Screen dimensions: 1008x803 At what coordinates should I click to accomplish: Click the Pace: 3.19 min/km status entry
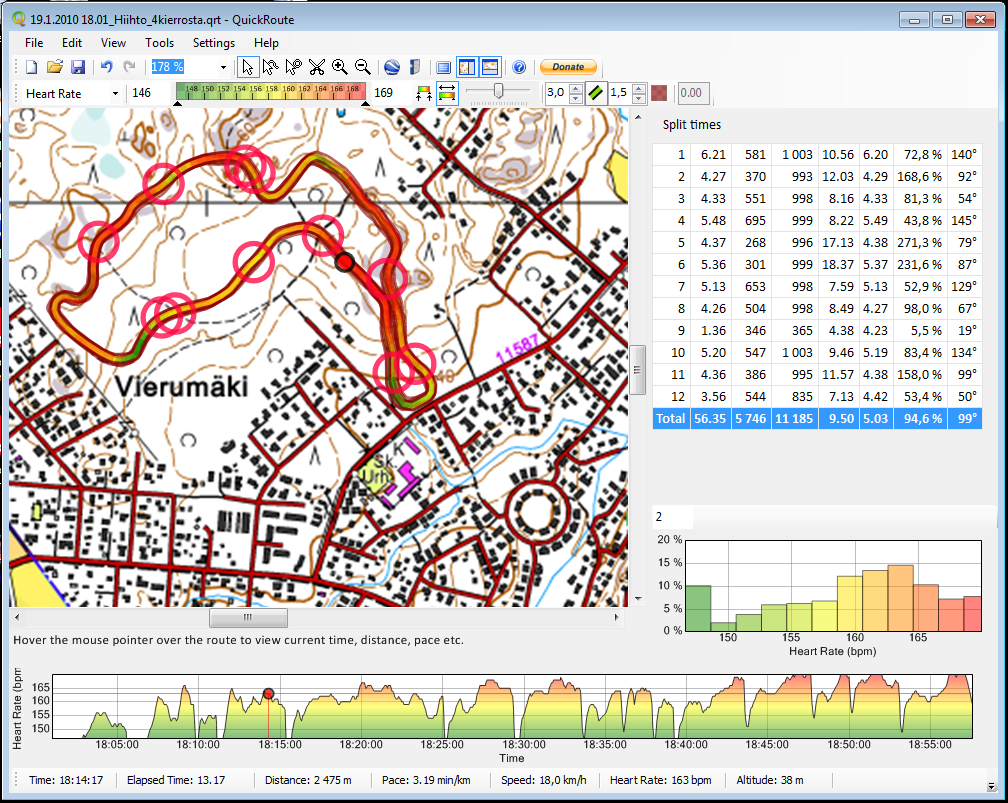tap(426, 780)
